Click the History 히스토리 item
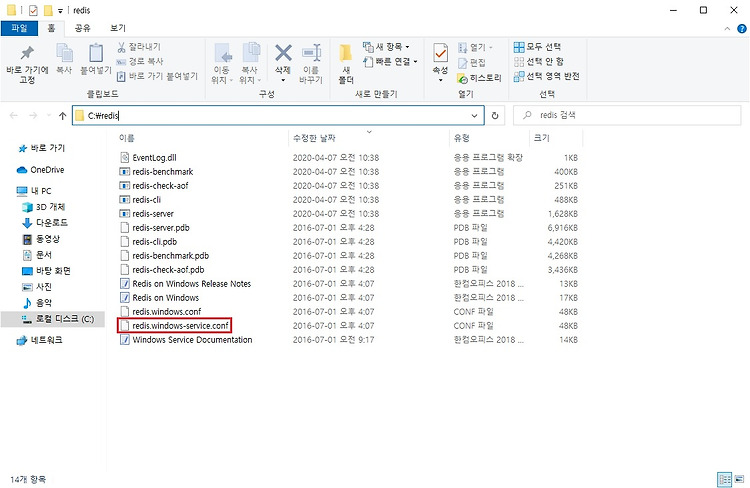 point(479,78)
